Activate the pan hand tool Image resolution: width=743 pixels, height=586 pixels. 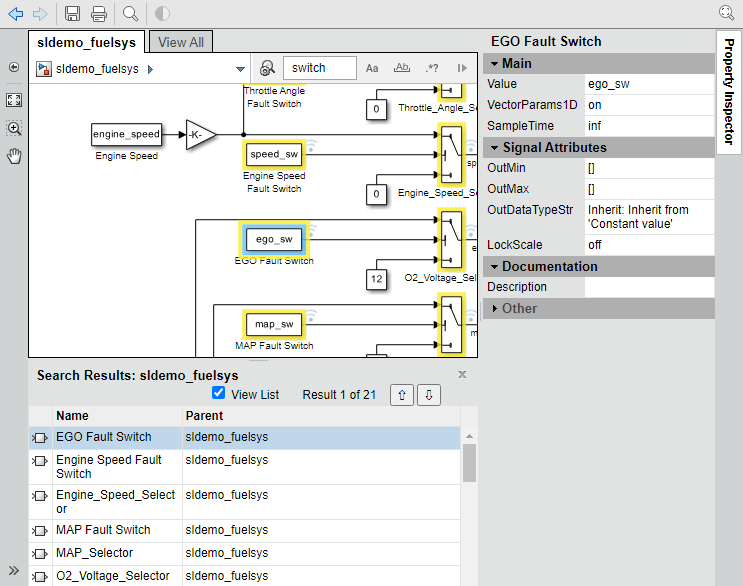pos(14,156)
